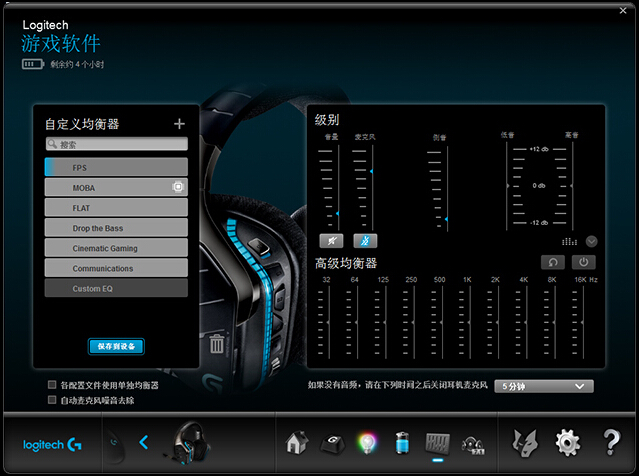Click the trash bin delete icon
The width and height of the screenshot is (639, 476).
coord(216,344)
